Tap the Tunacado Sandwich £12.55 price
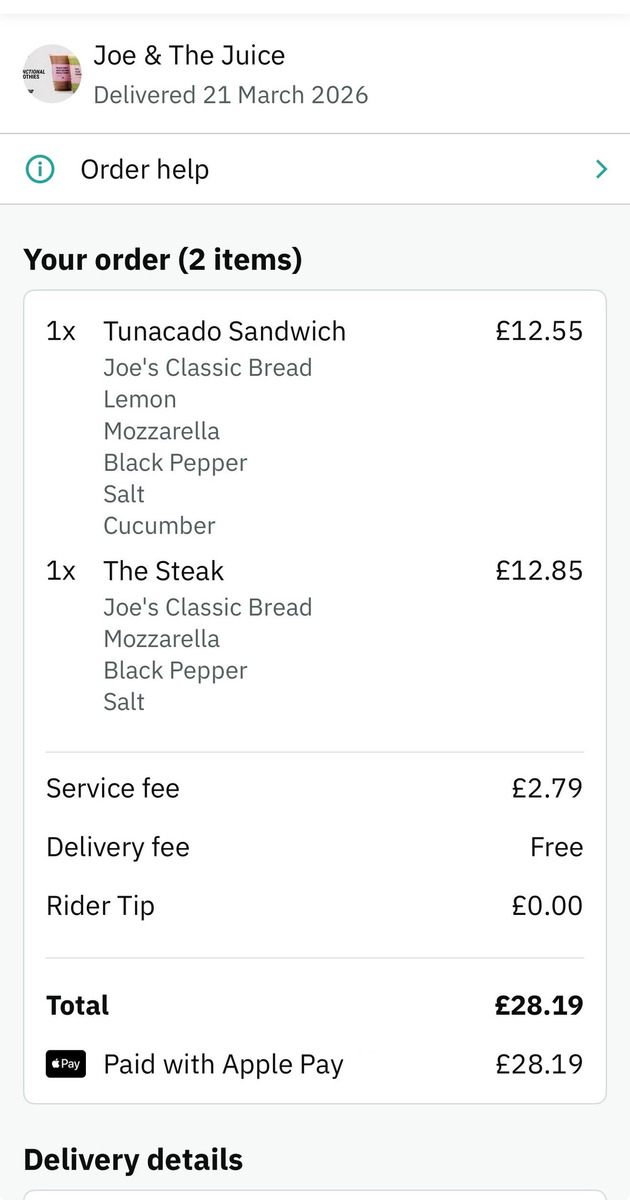The width and height of the screenshot is (630, 1200). (539, 331)
